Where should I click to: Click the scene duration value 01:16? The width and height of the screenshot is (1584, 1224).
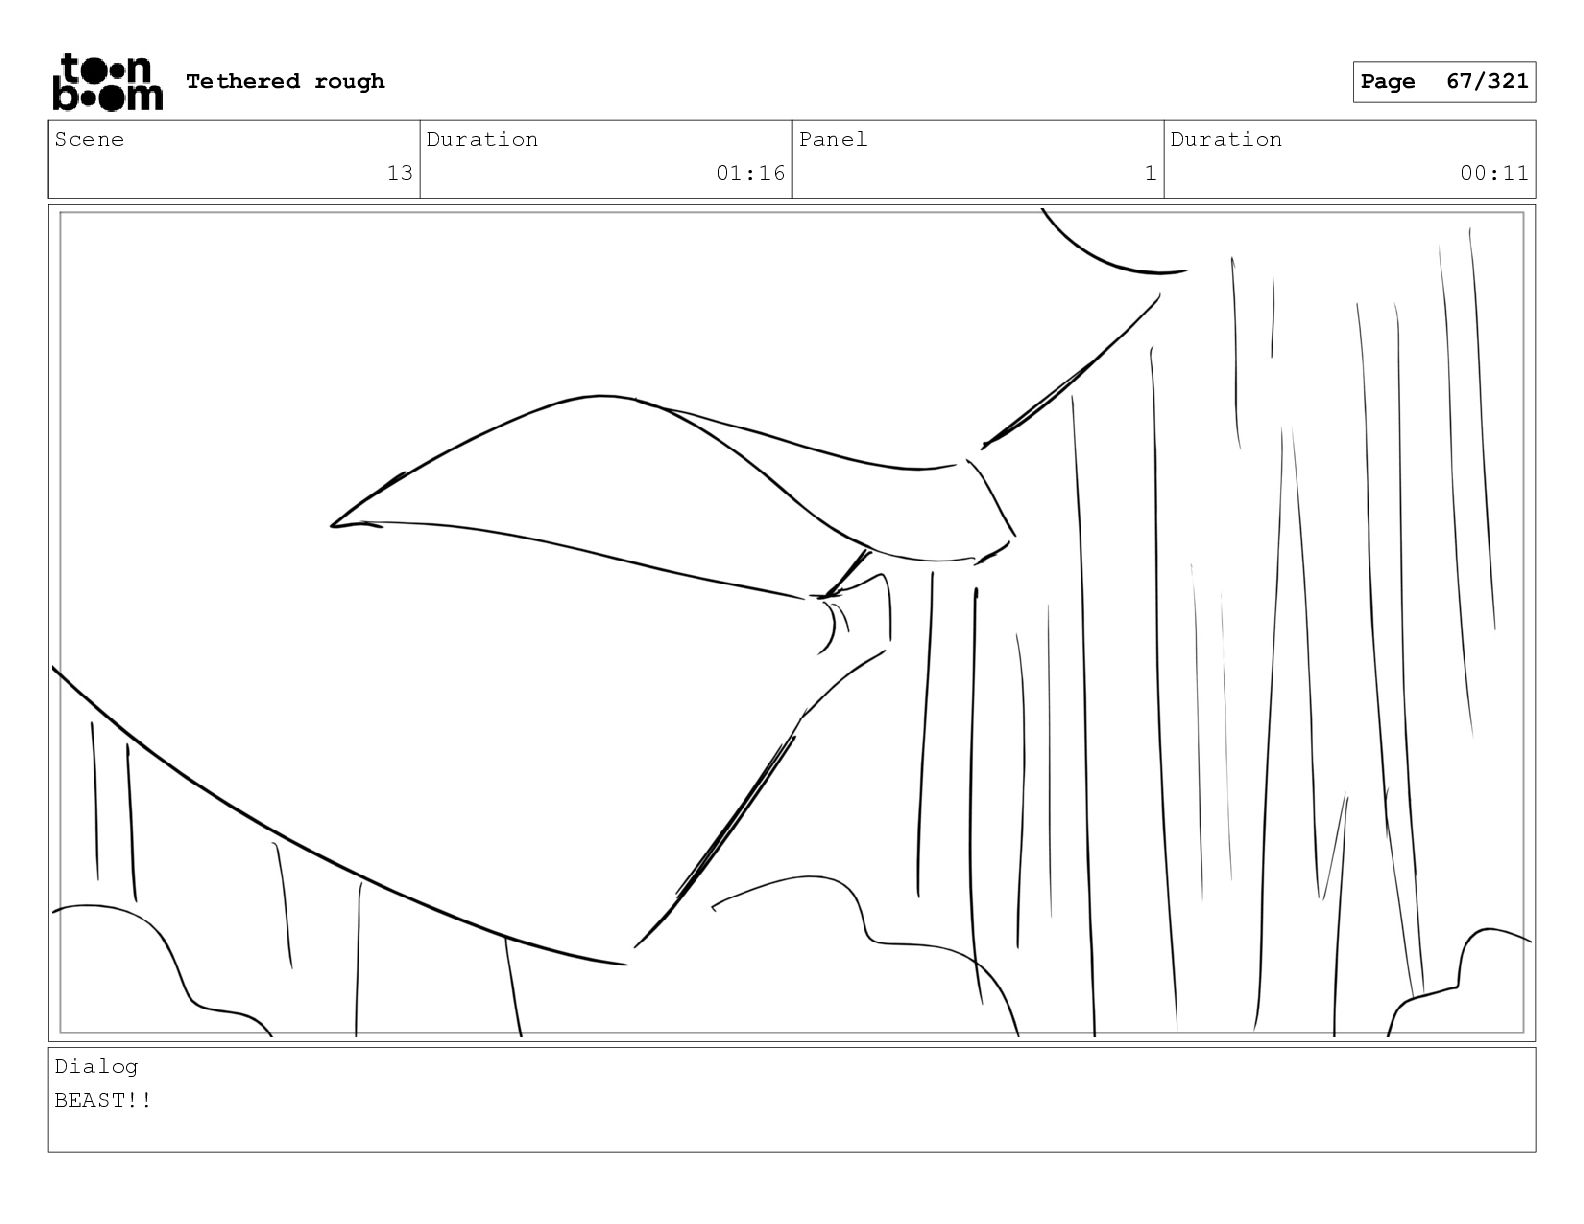[750, 173]
